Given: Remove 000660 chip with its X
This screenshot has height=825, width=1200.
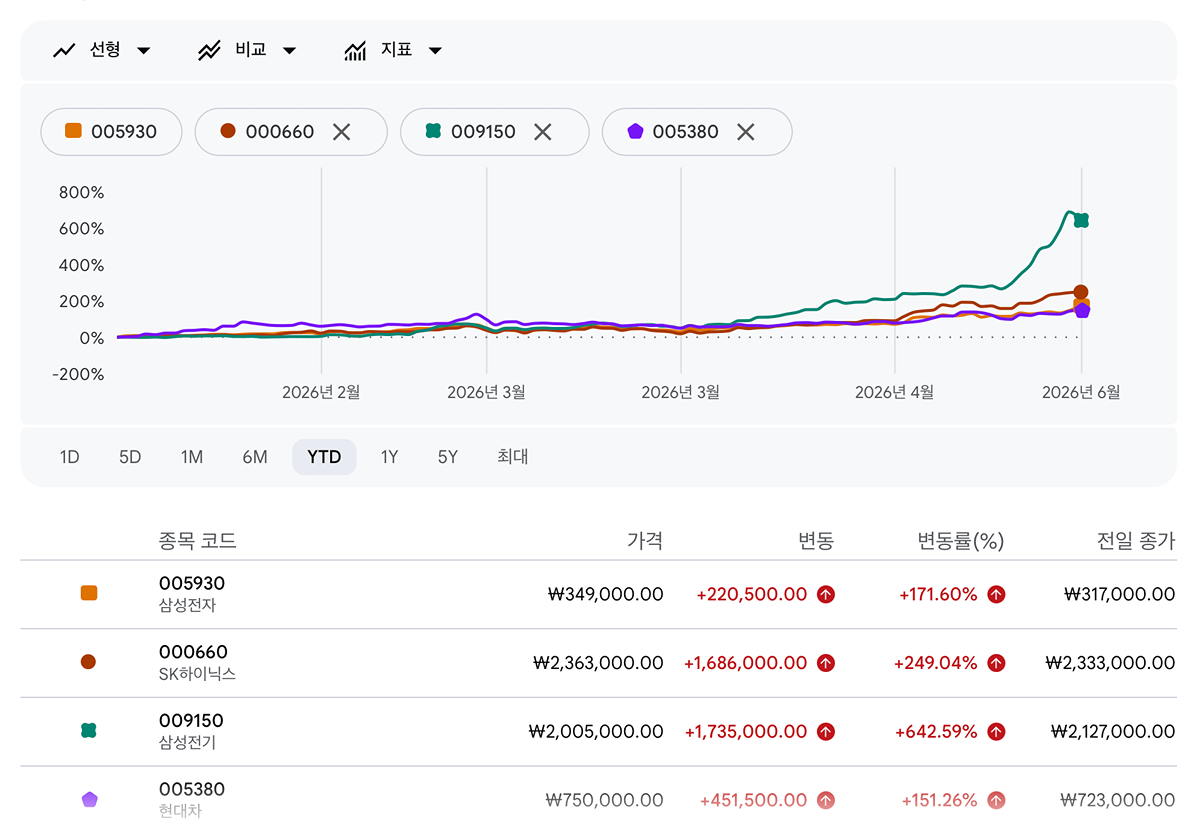Looking at the screenshot, I should point(341,132).
